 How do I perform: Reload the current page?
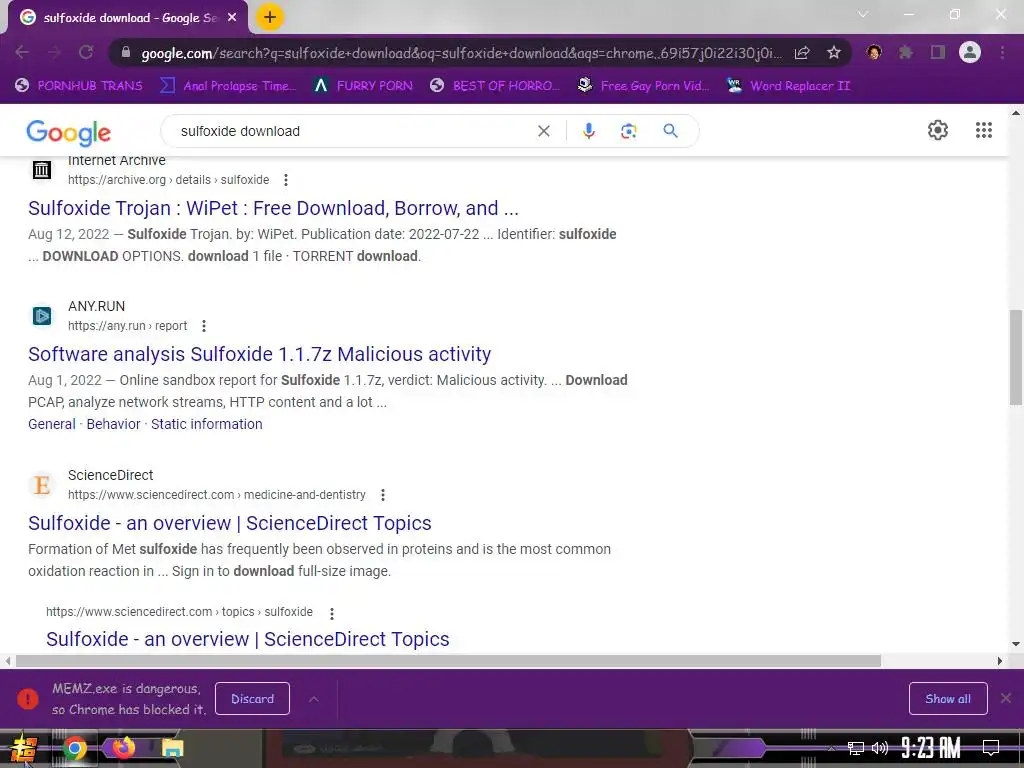point(86,52)
